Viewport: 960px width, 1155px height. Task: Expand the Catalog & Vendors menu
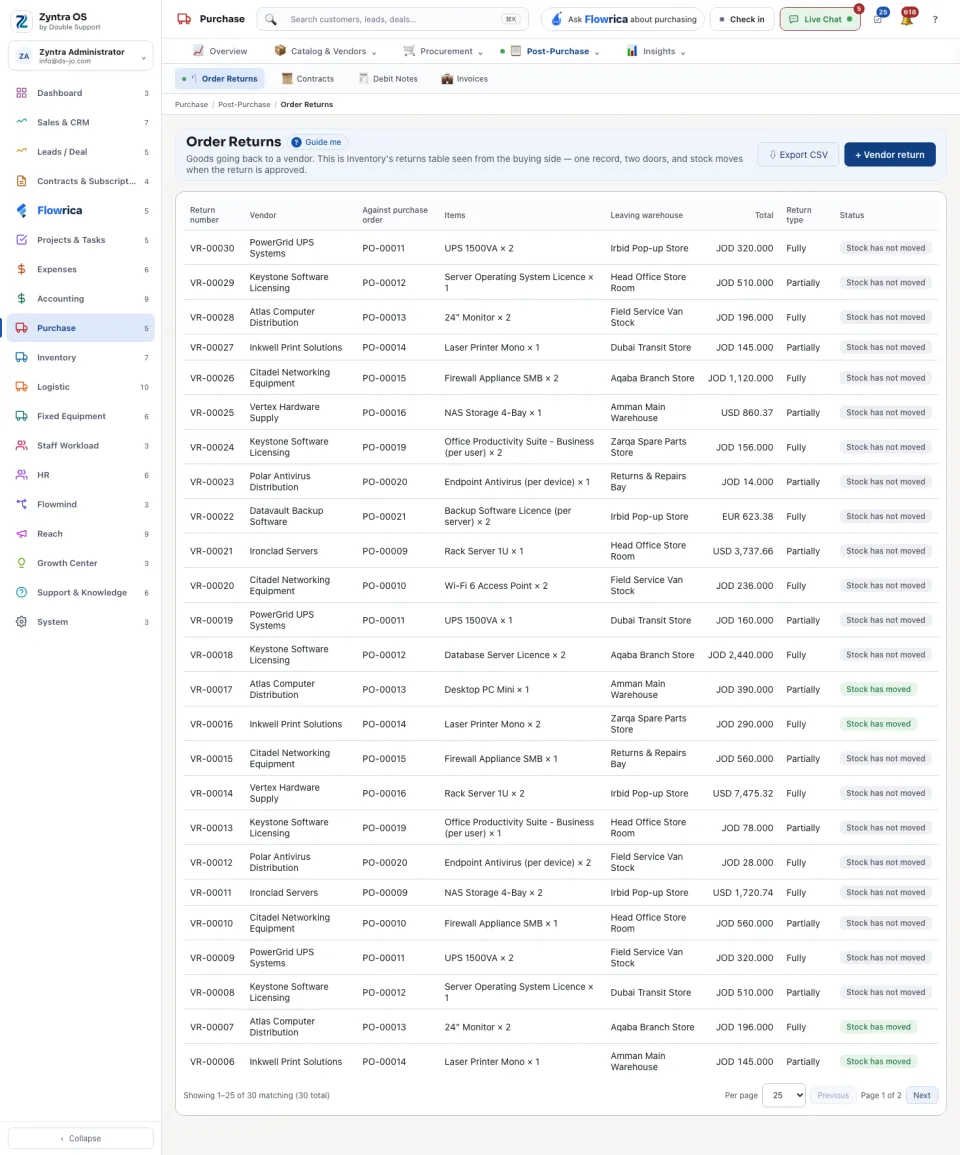point(325,52)
